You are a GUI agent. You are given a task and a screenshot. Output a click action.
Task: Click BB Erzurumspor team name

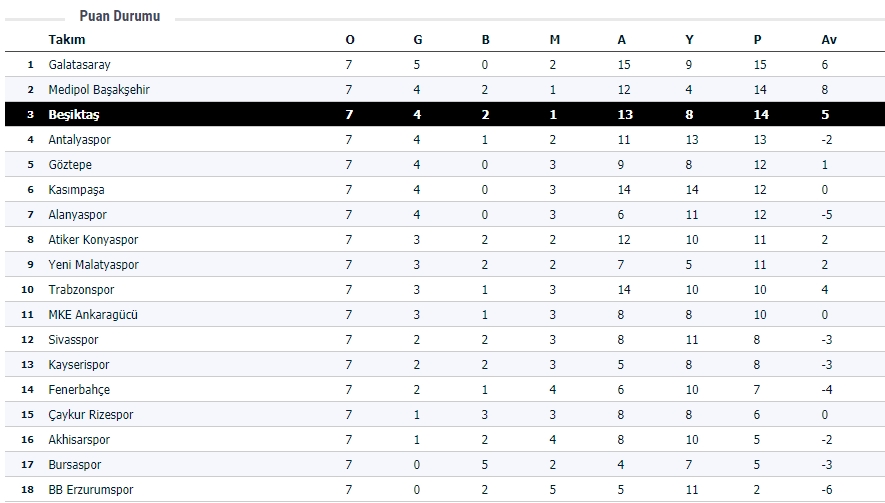[x=90, y=490]
